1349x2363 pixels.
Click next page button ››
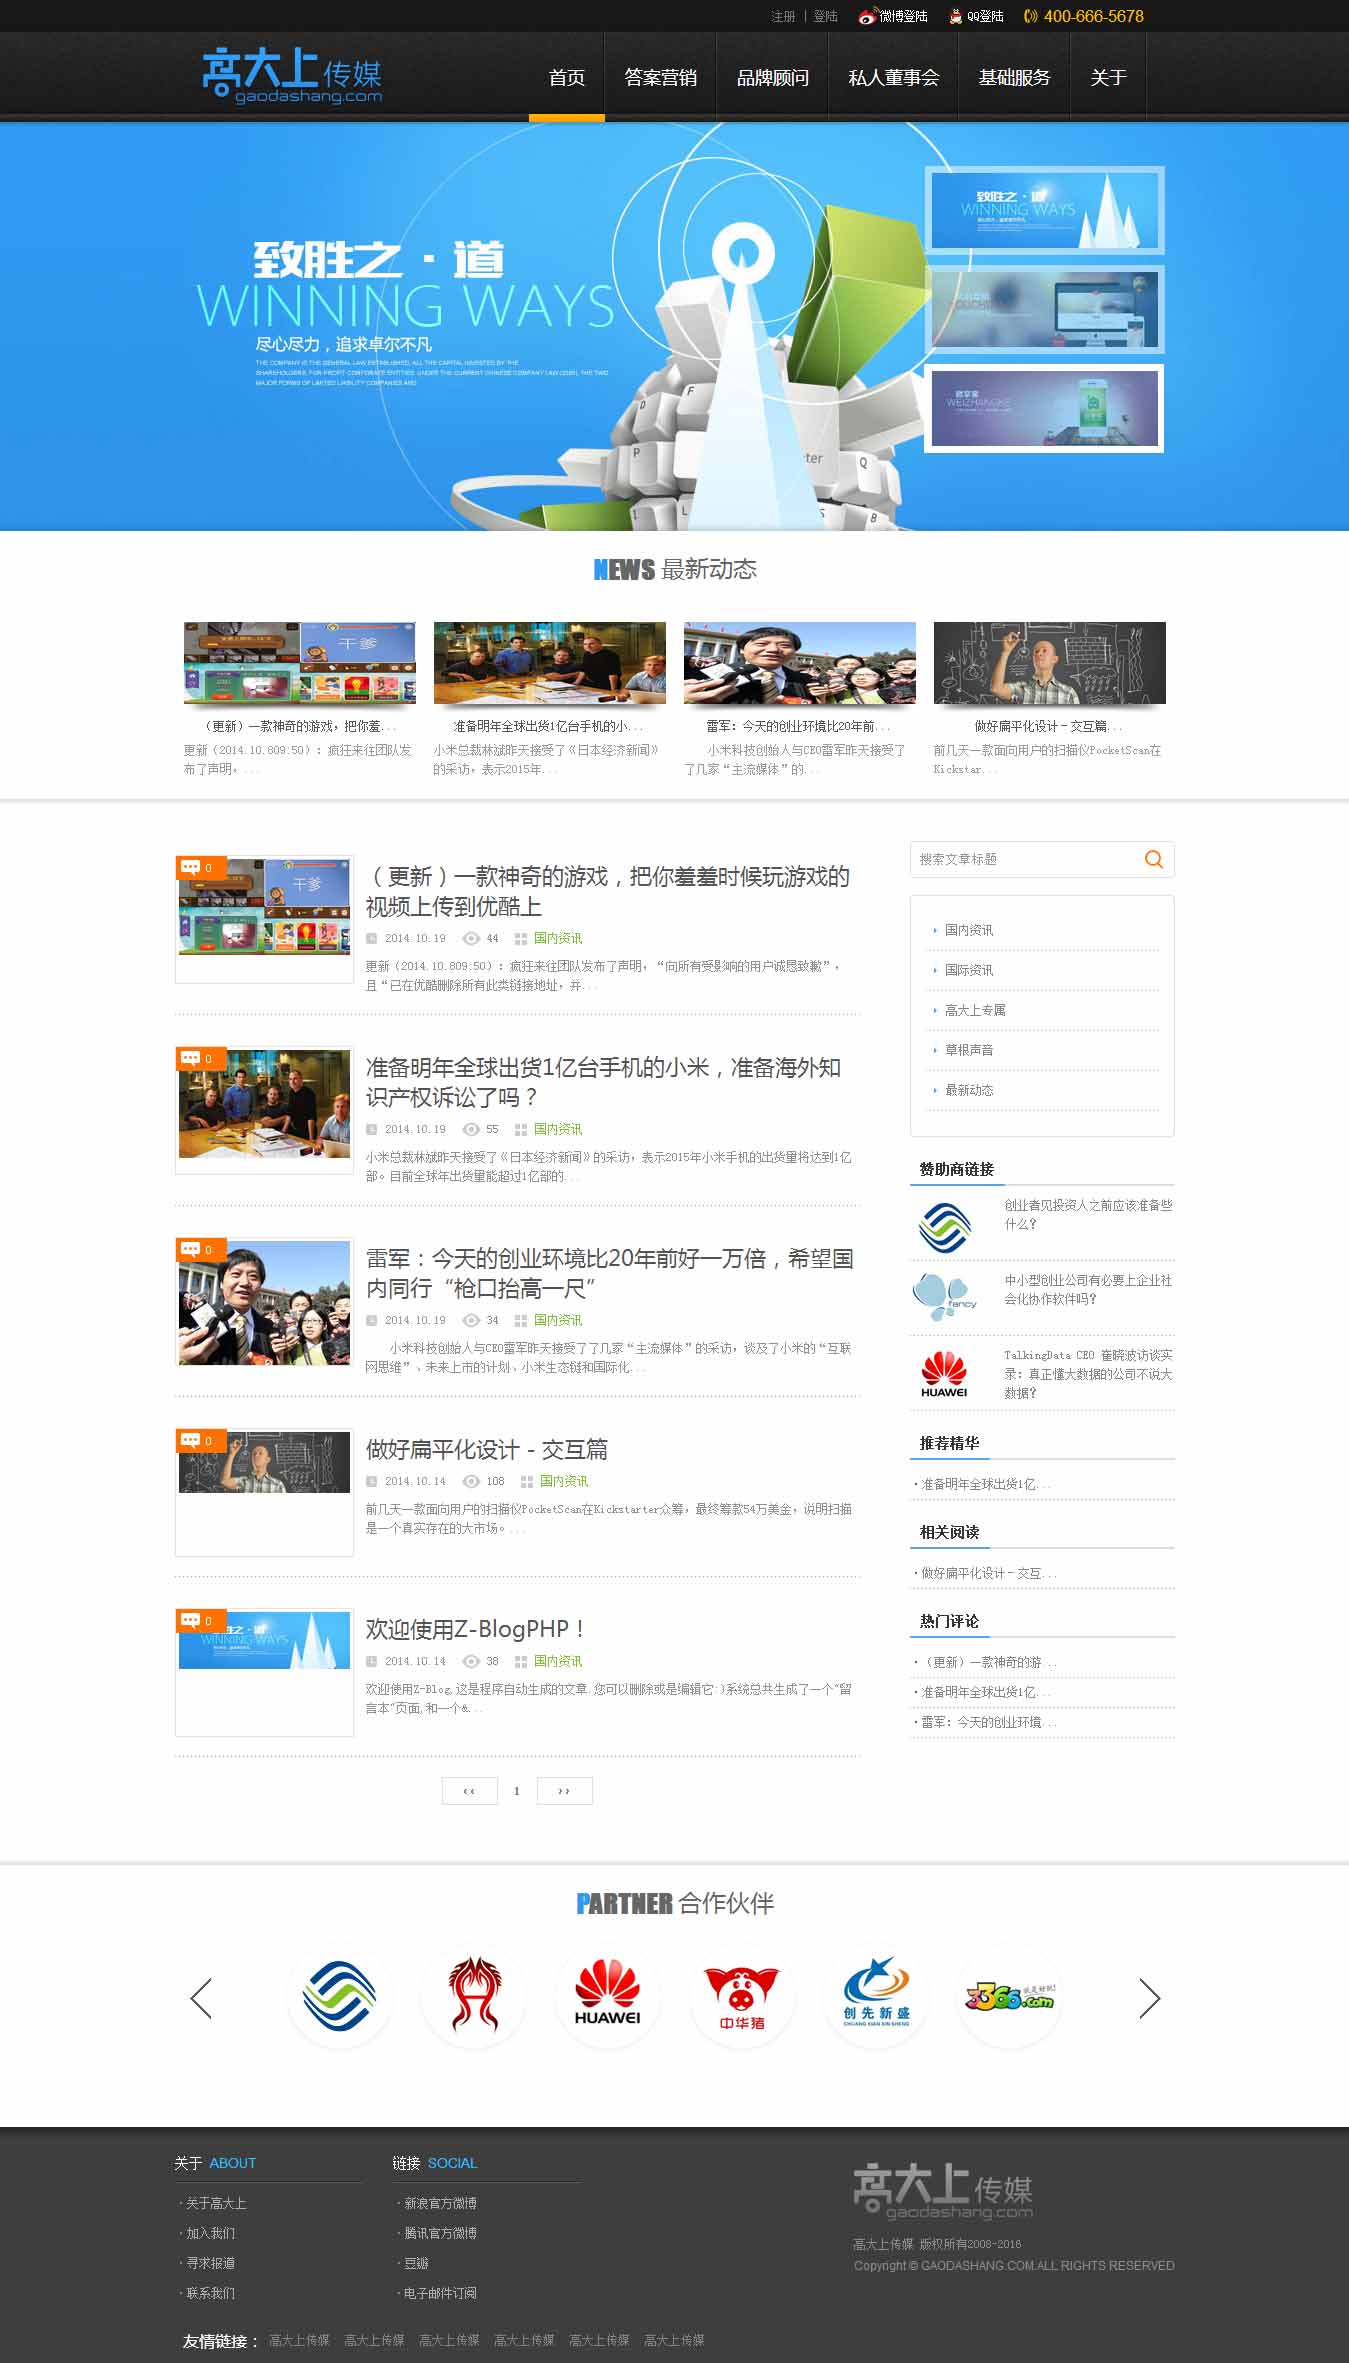pos(564,1790)
